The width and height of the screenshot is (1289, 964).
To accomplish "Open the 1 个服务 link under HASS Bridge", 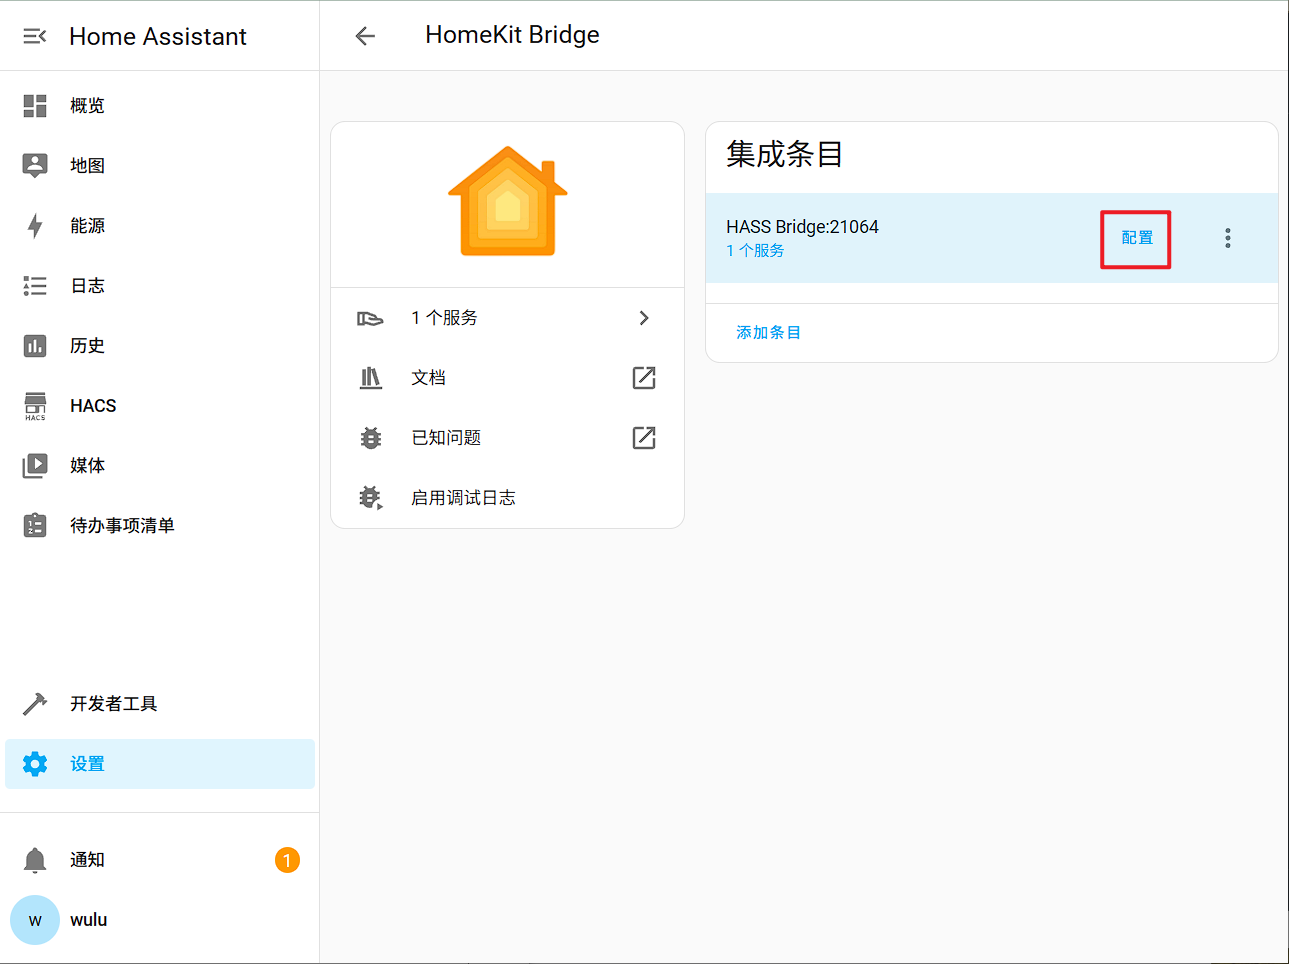I will pos(755,251).
